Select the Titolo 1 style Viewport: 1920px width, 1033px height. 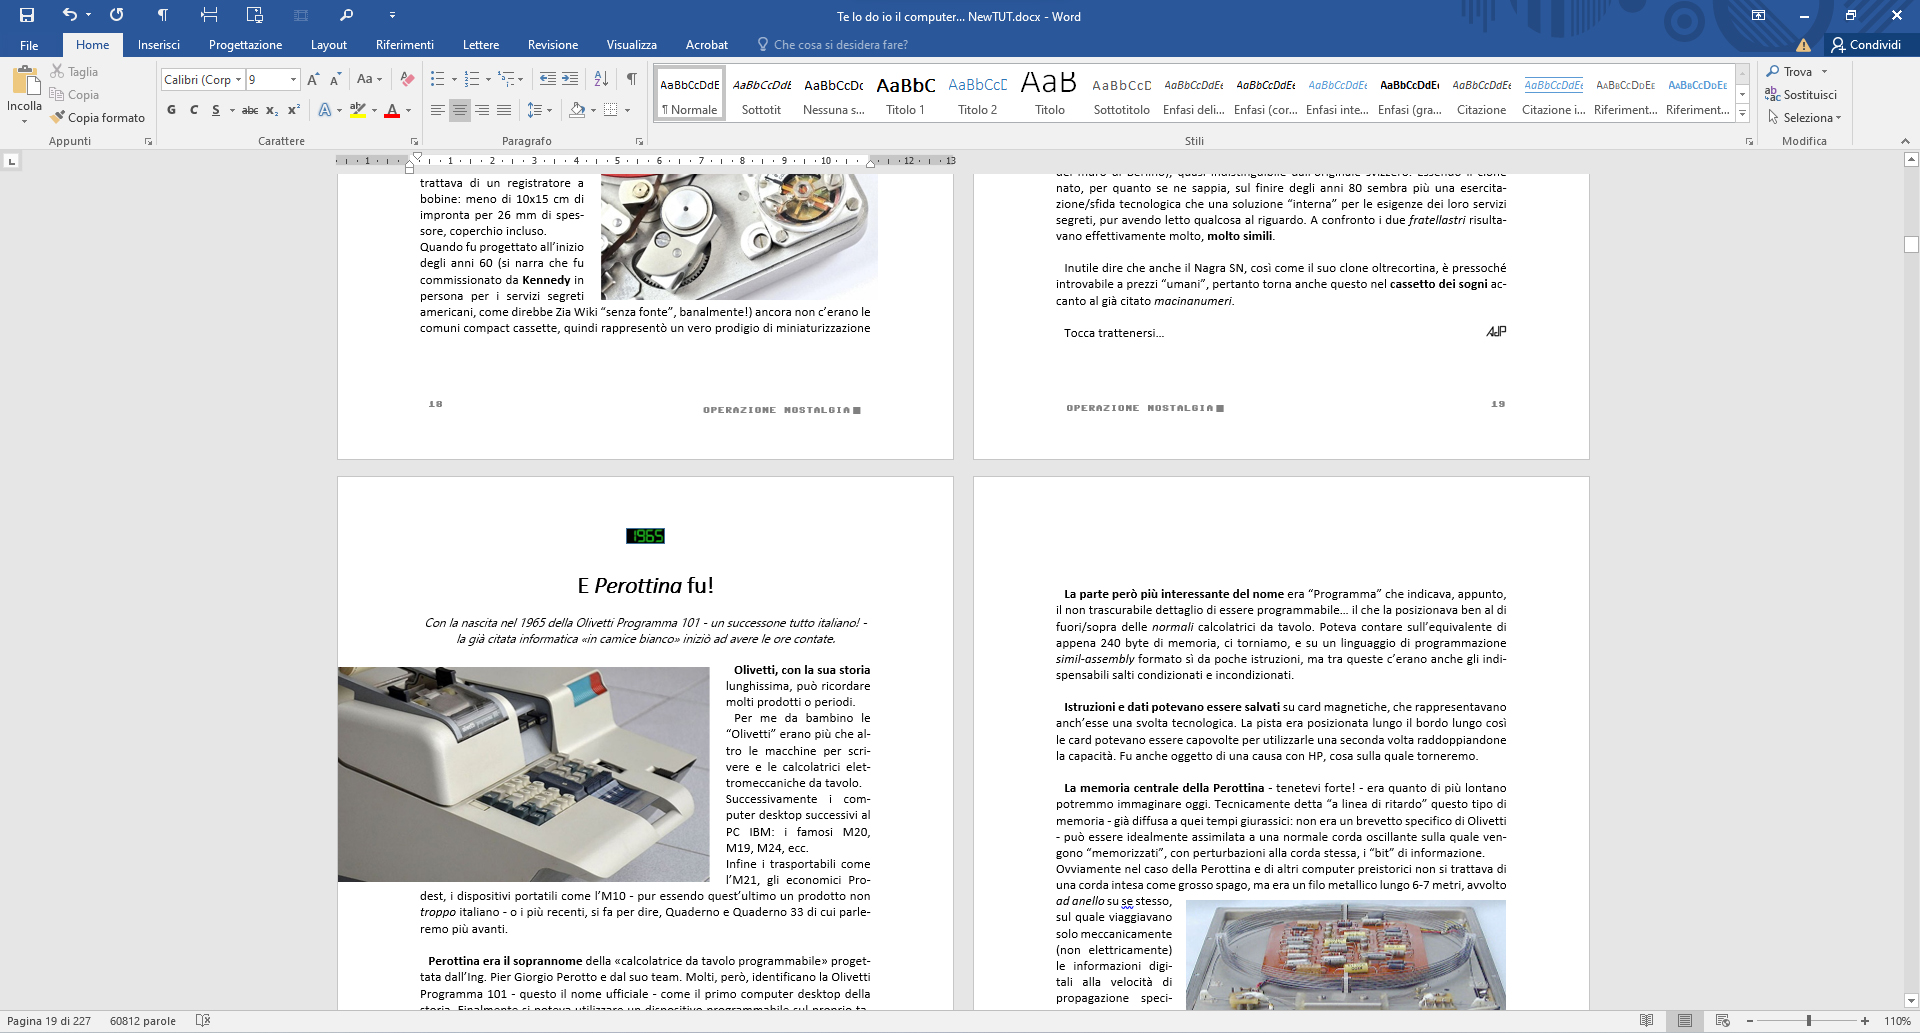point(905,93)
